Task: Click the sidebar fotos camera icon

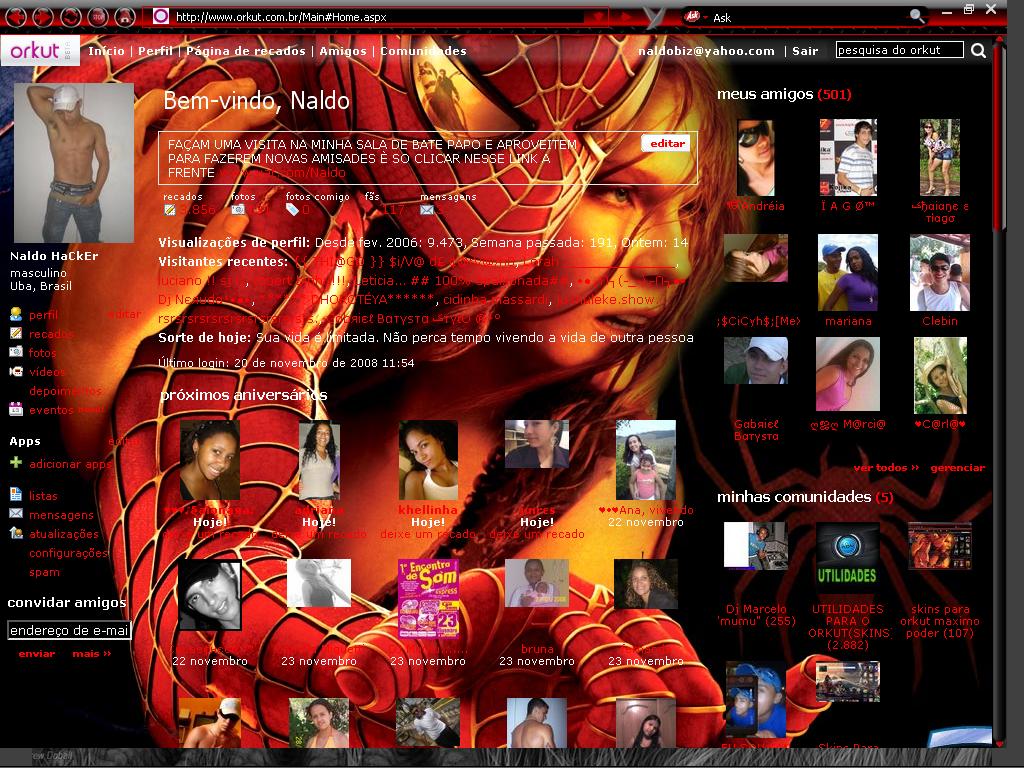Action: (16, 352)
